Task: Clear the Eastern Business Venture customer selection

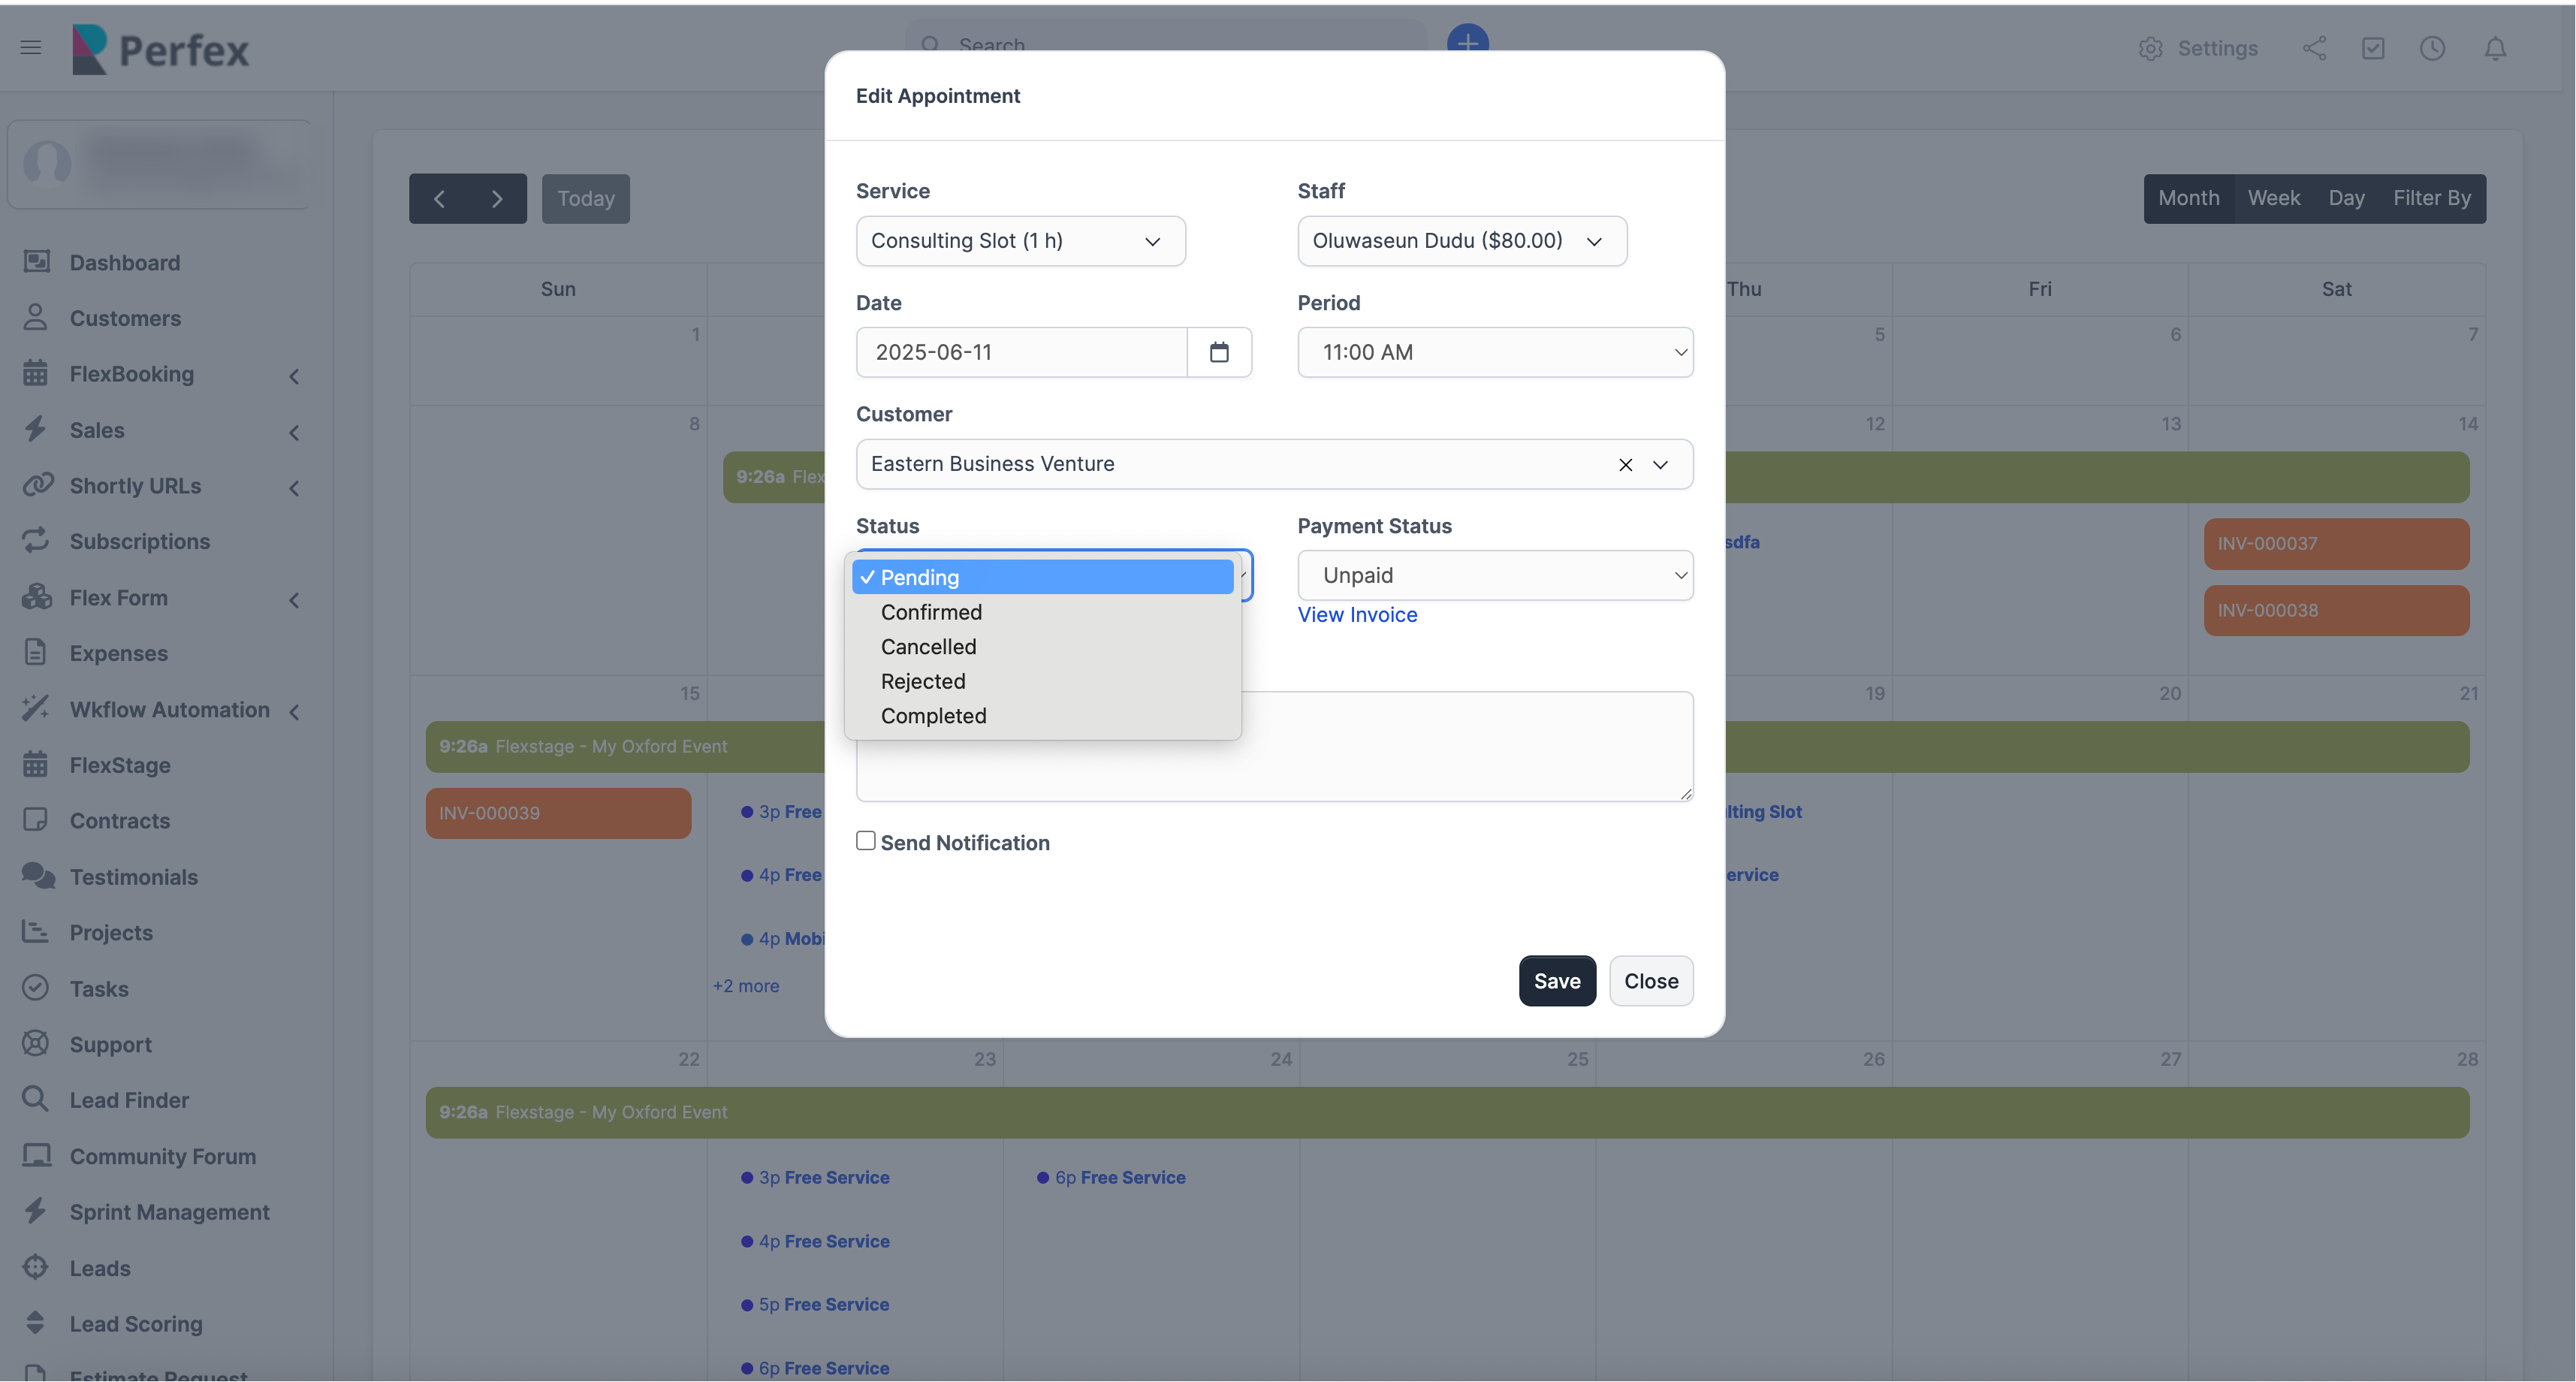Action: coord(1625,465)
